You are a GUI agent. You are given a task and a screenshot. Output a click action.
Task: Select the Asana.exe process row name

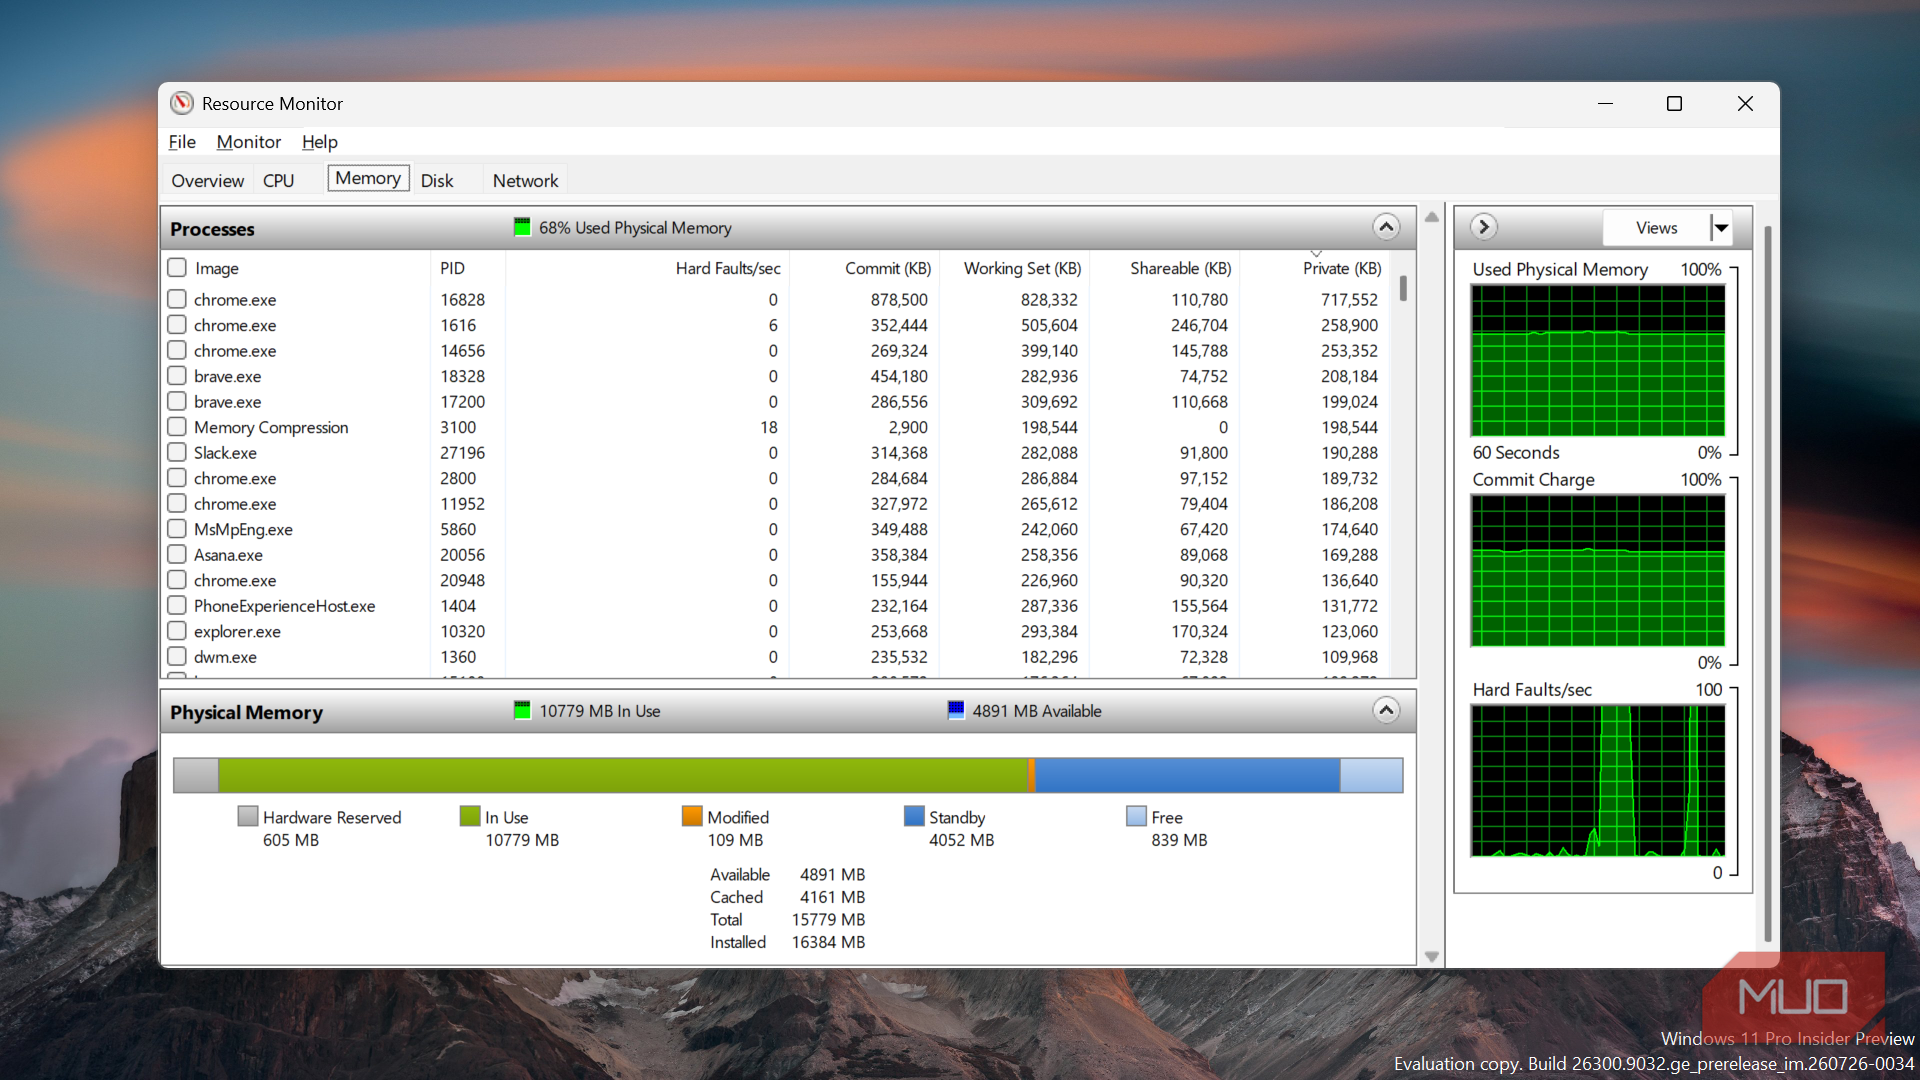[228, 555]
